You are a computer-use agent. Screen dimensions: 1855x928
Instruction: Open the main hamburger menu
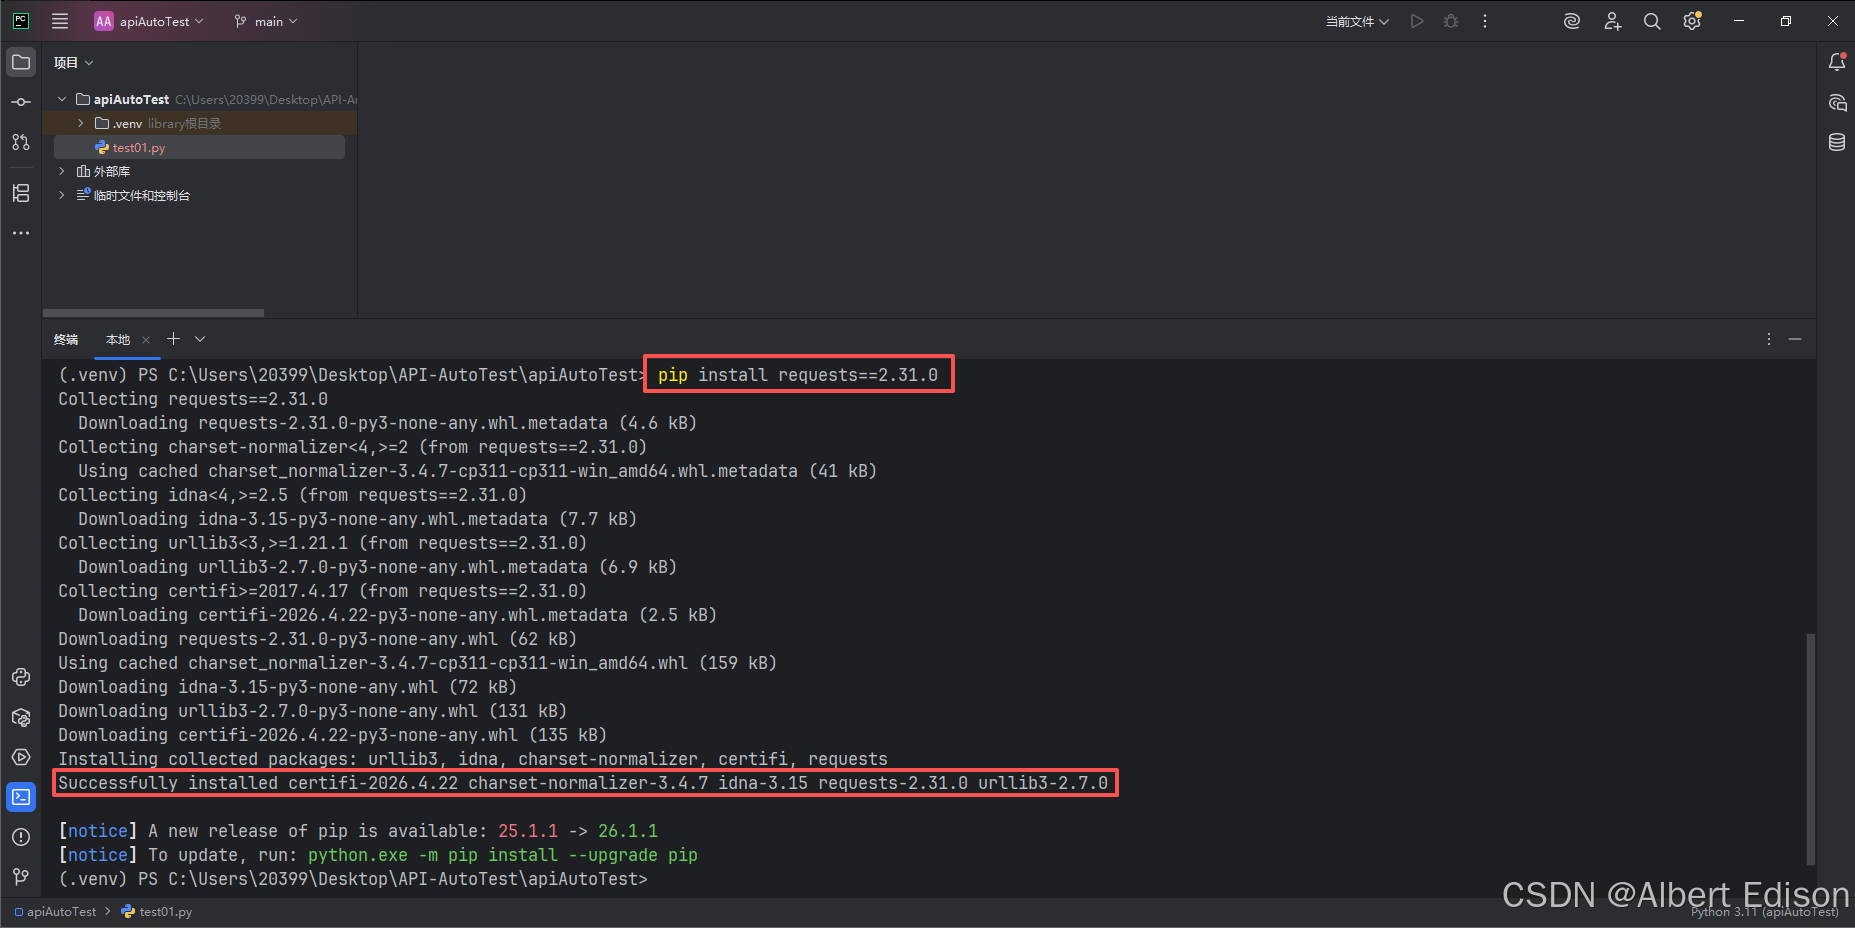tap(60, 21)
